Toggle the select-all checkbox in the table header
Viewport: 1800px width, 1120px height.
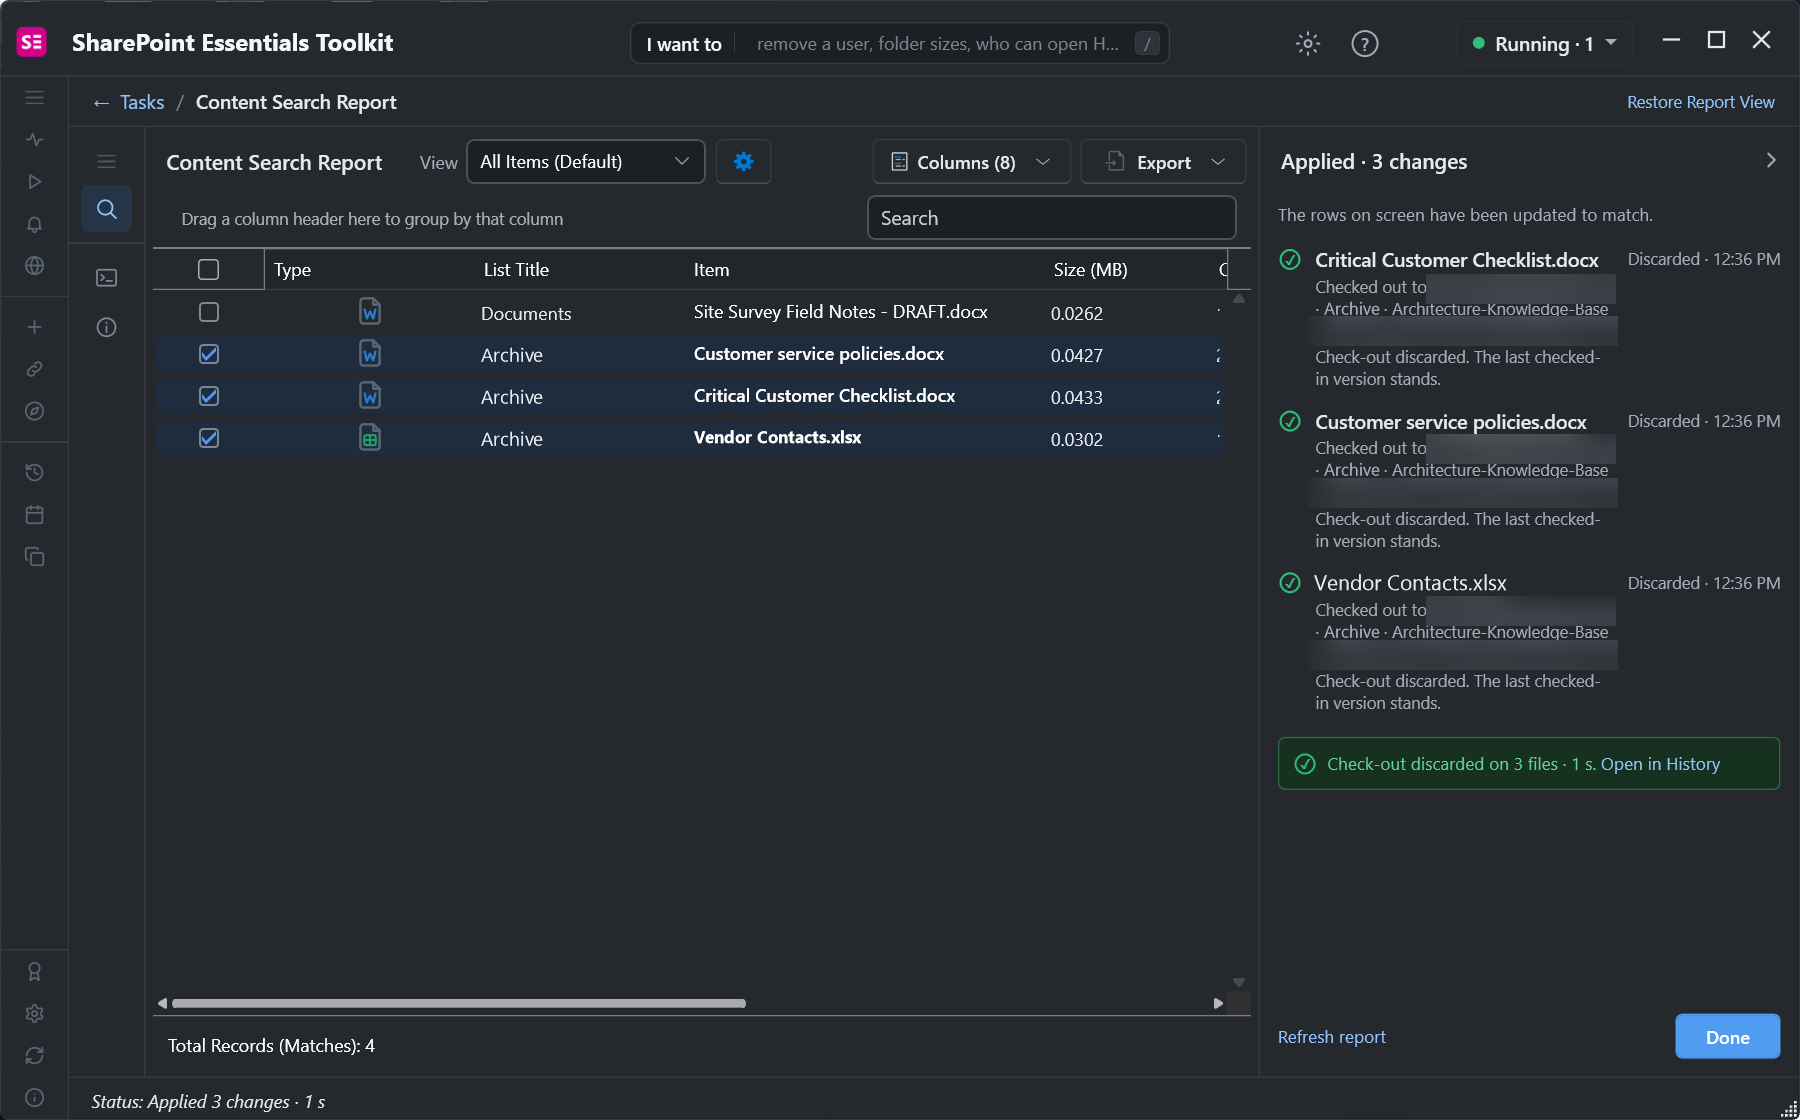point(208,270)
